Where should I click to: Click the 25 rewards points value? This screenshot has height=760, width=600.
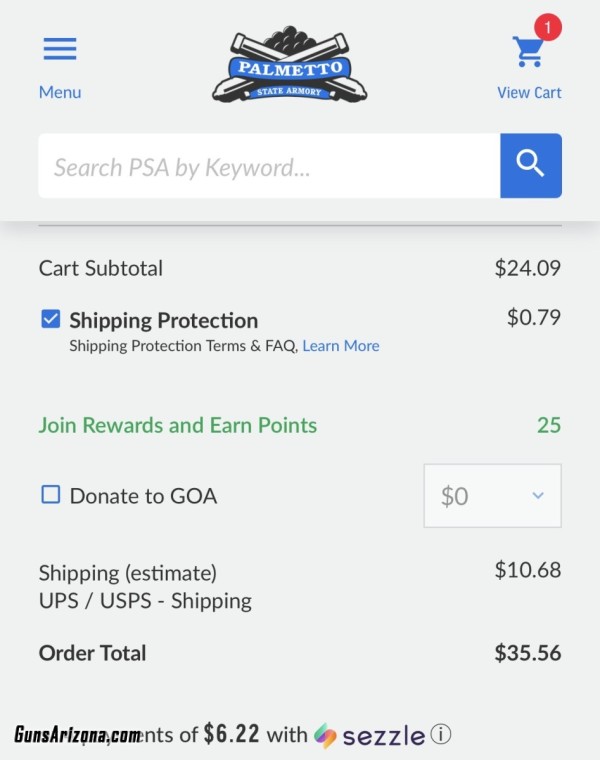[549, 425]
